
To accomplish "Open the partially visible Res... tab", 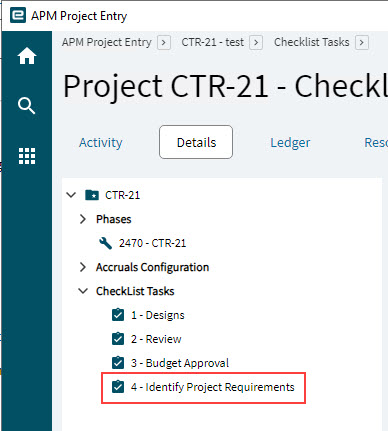I will 376,143.
